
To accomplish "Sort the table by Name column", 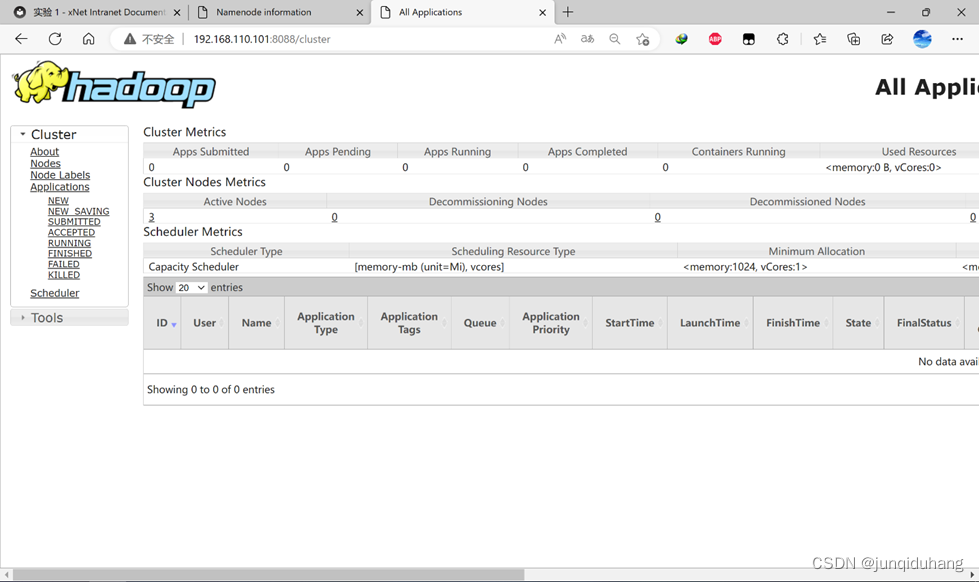I will pyautogui.click(x=257, y=323).
